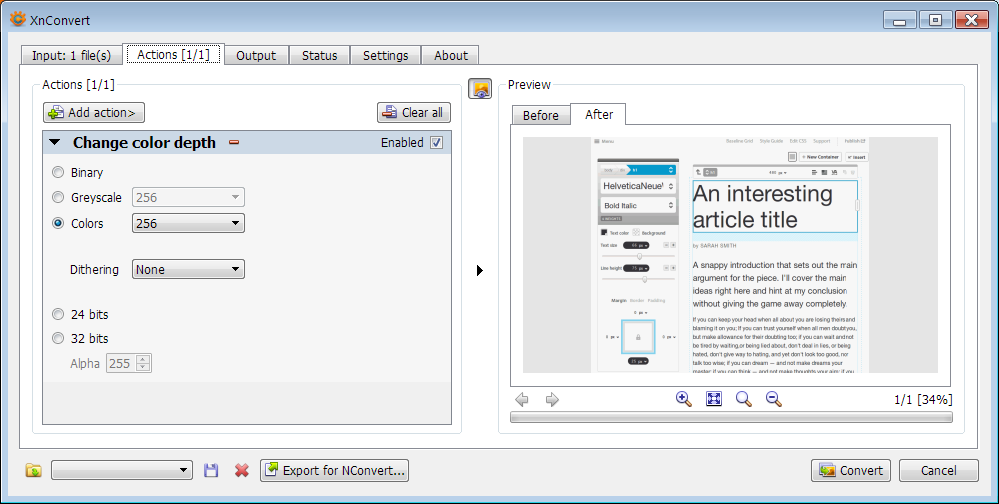Open the About tab
Screen dimensions: 999x504
click(450, 55)
